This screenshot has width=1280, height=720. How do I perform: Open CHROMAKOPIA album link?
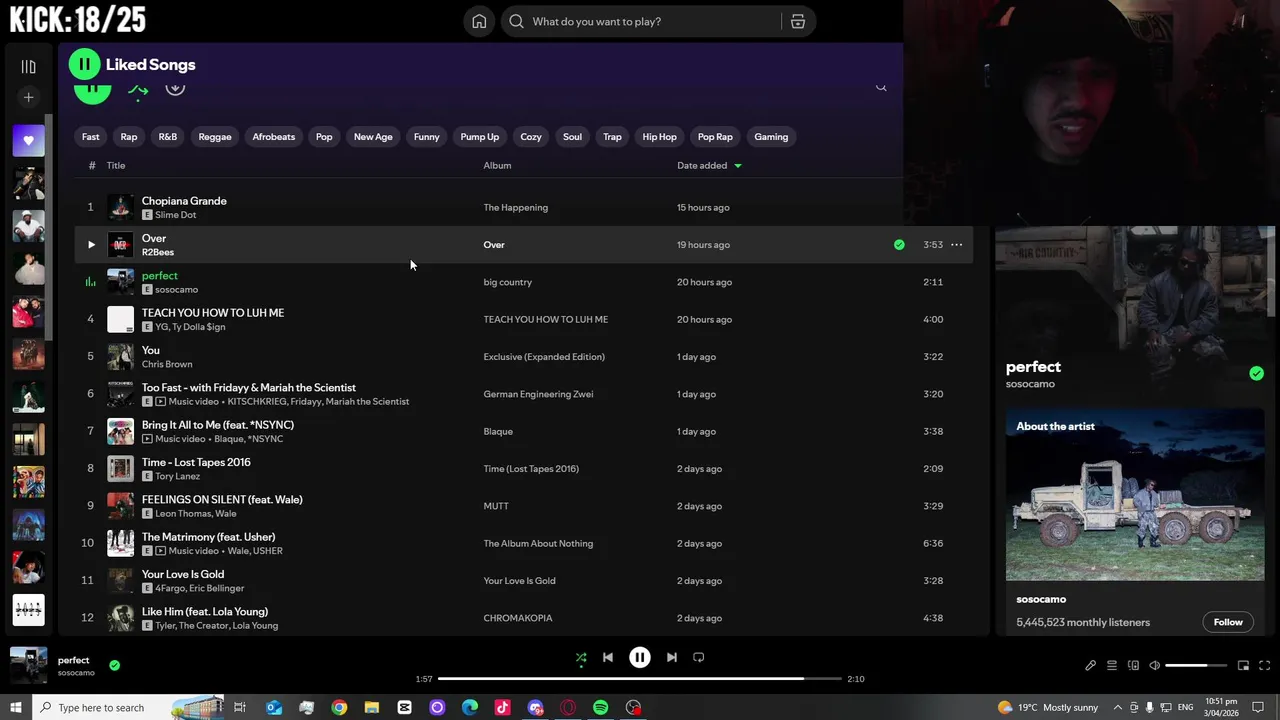[518, 618]
